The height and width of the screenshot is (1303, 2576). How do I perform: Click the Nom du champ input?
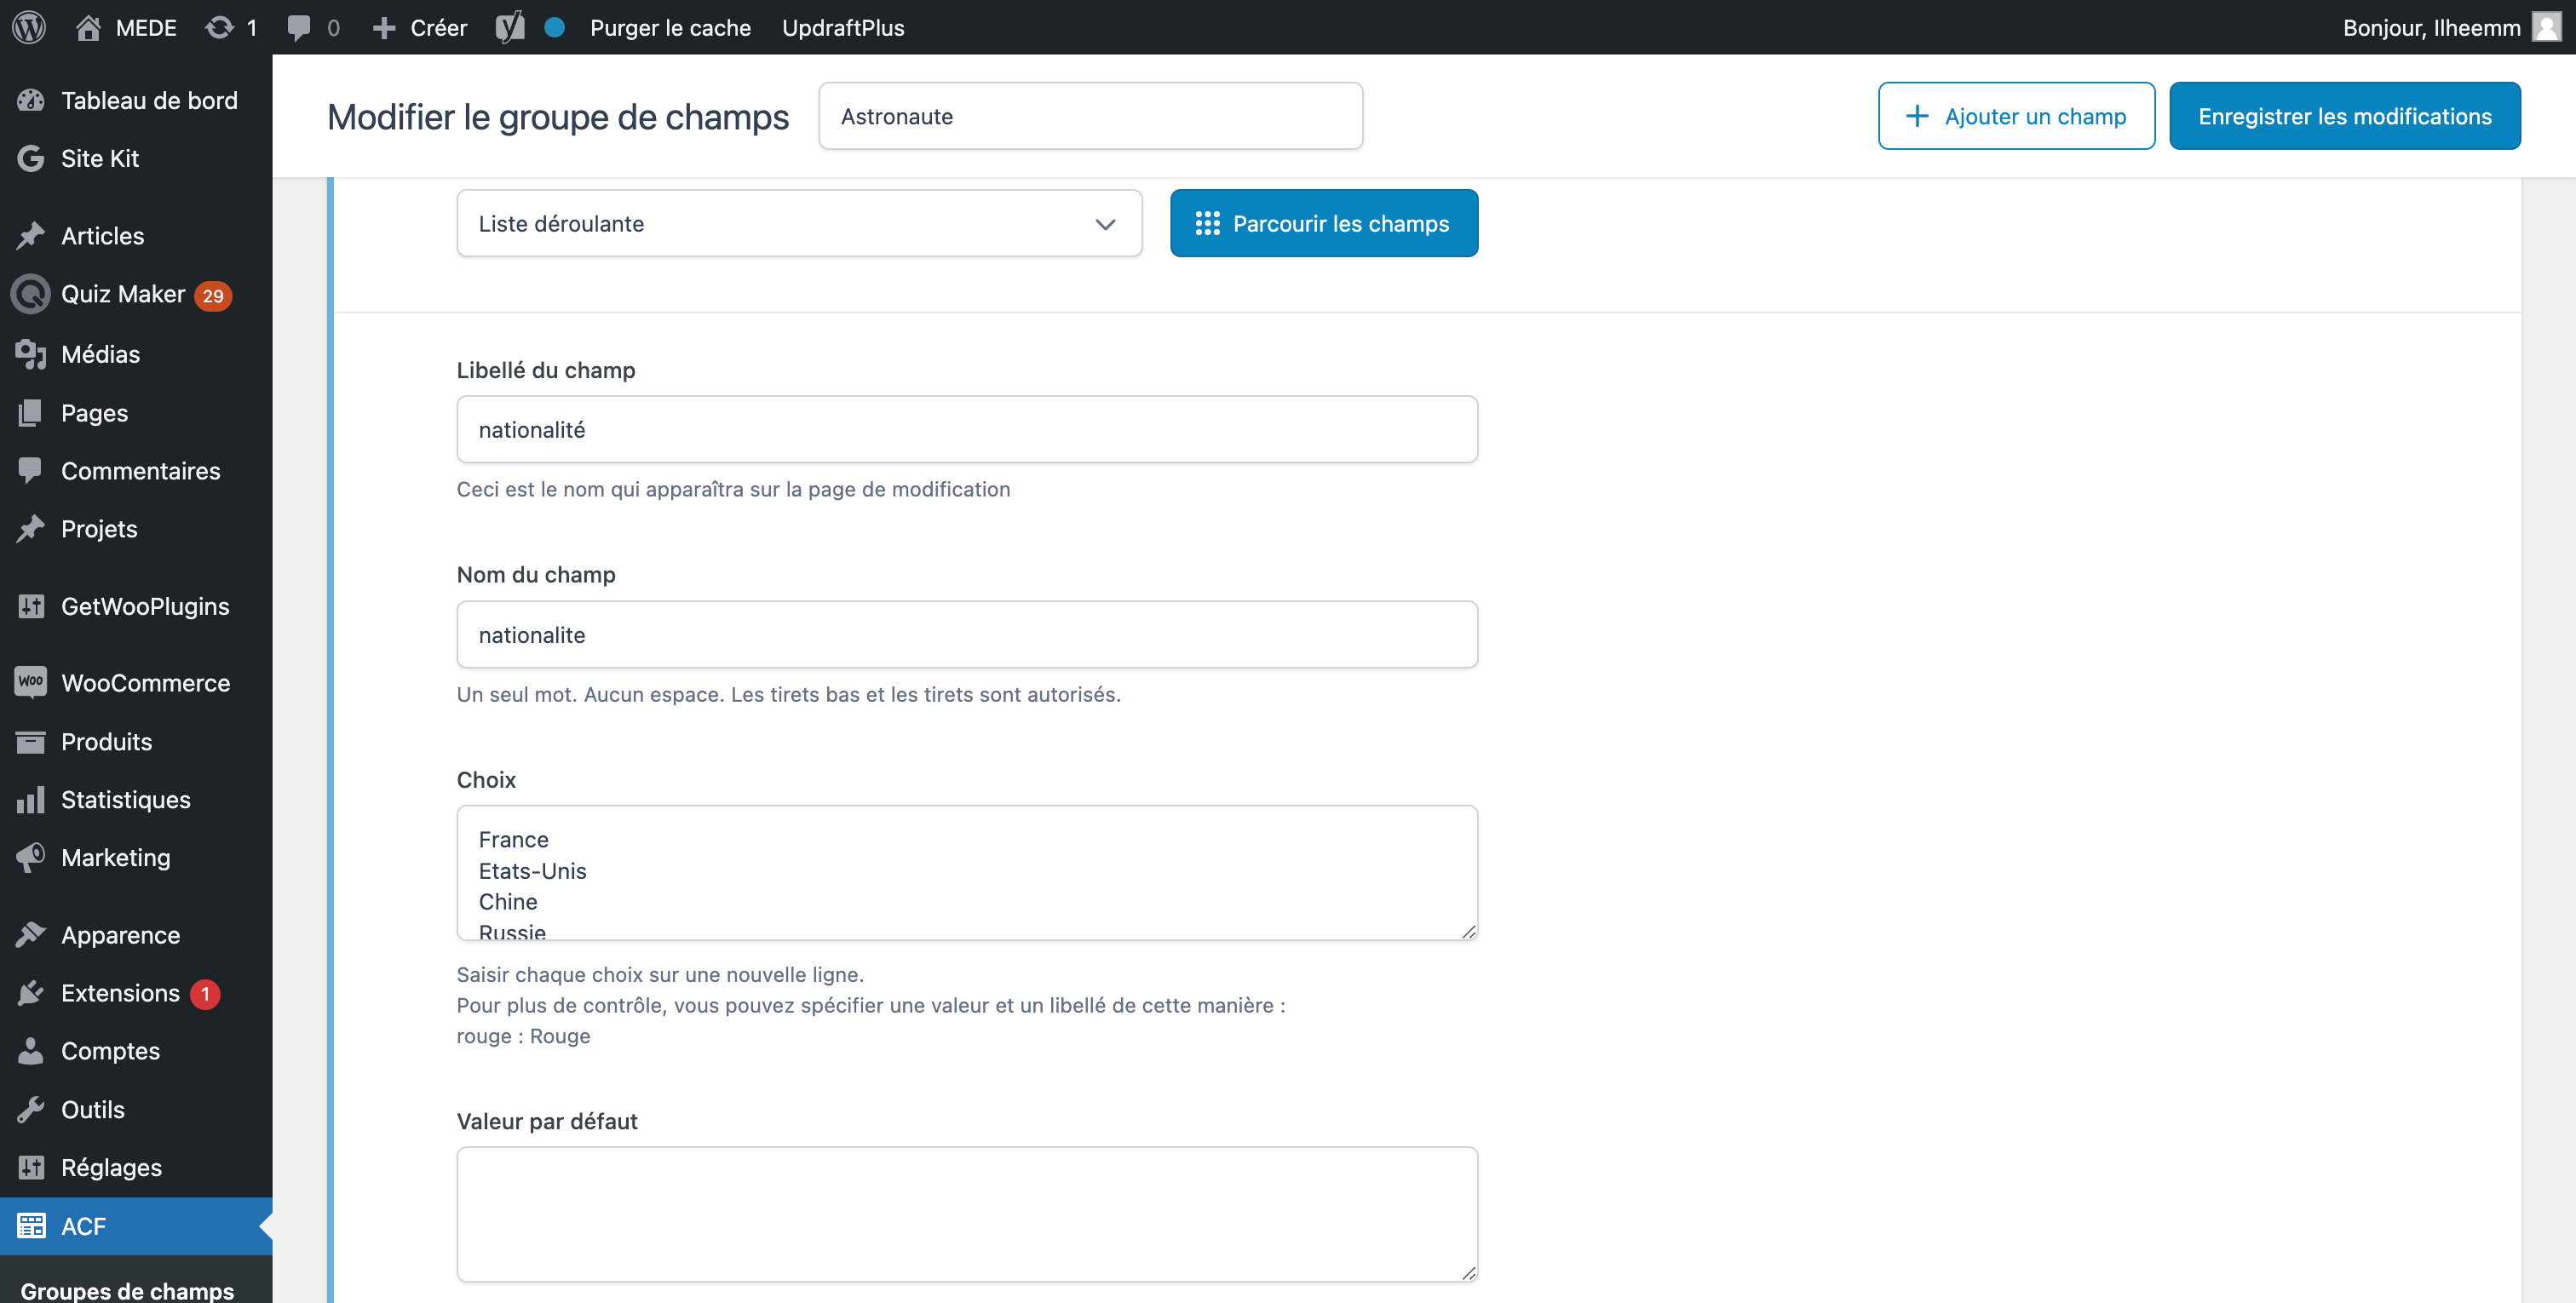pos(966,634)
